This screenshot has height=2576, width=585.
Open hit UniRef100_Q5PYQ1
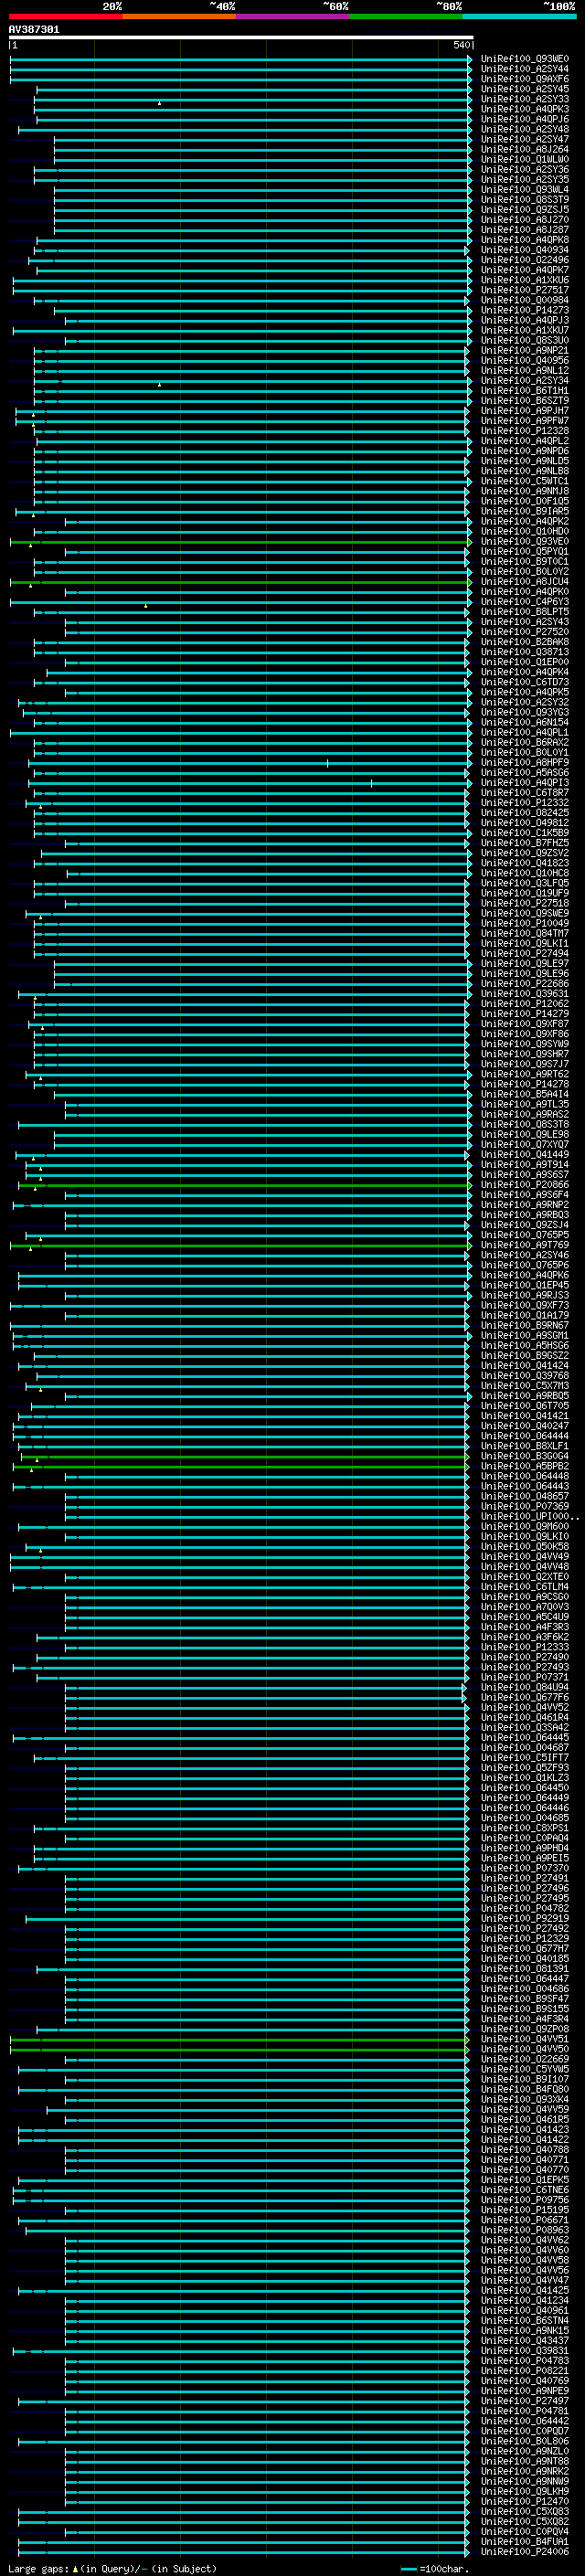pos(525,552)
